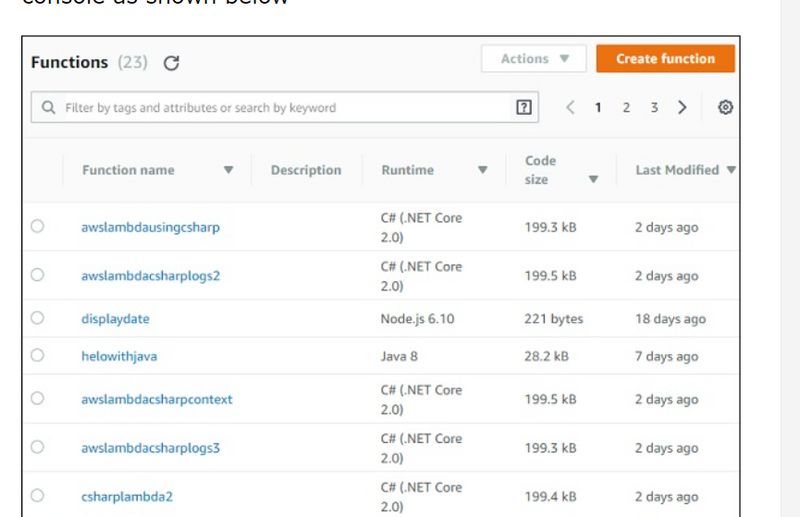This screenshot has width=800, height=517.
Task: Click the search magnifier icon
Action: coord(48,108)
